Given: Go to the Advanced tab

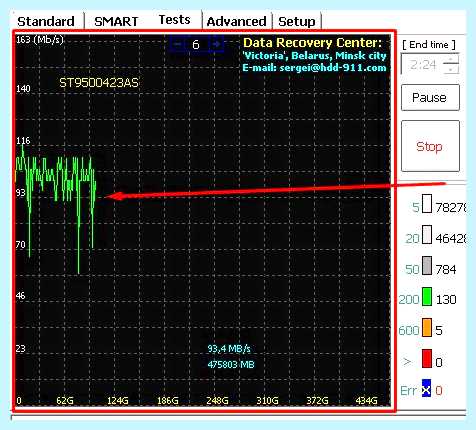Looking at the screenshot, I should (236, 21).
